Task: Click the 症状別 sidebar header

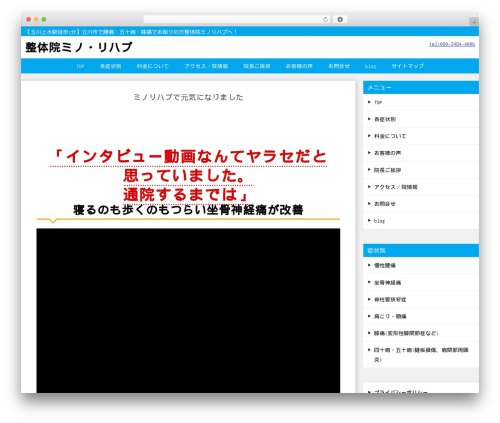Action: (x=421, y=251)
